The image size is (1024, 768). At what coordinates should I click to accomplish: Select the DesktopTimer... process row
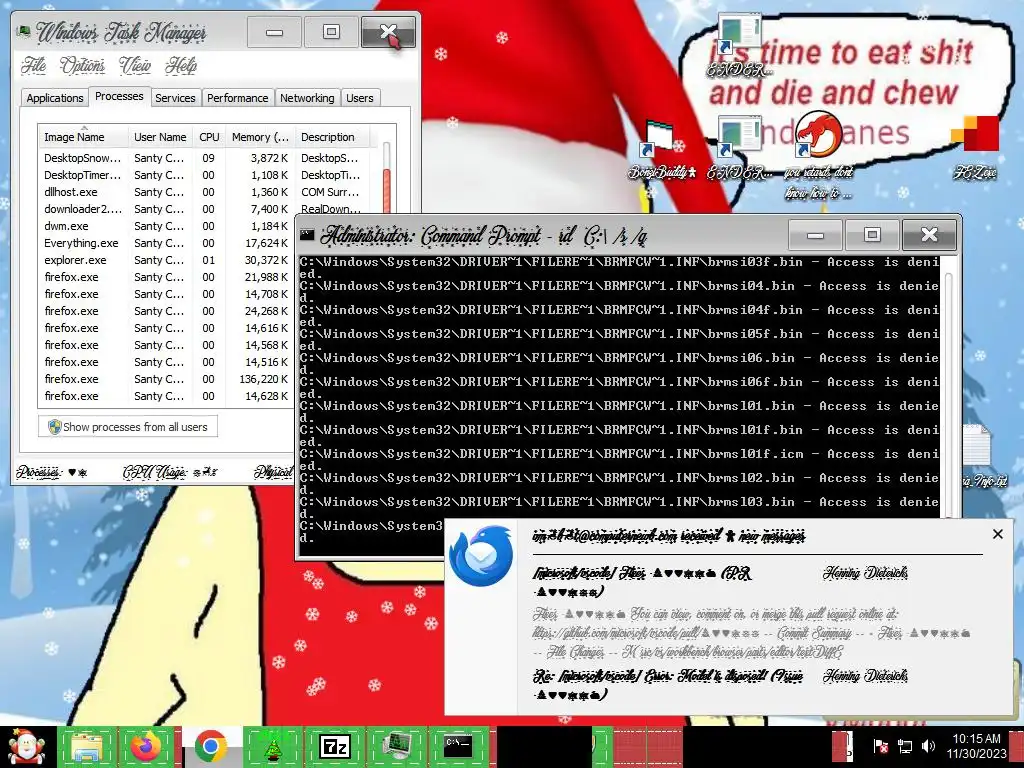click(x=202, y=175)
